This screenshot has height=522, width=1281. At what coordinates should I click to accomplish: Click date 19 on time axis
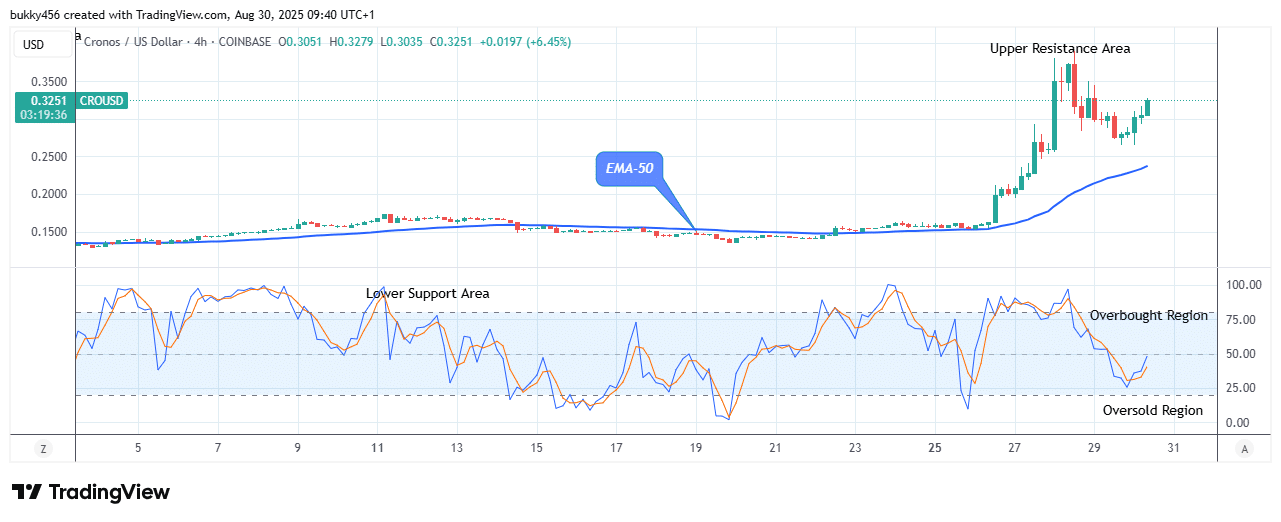[696, 449]
